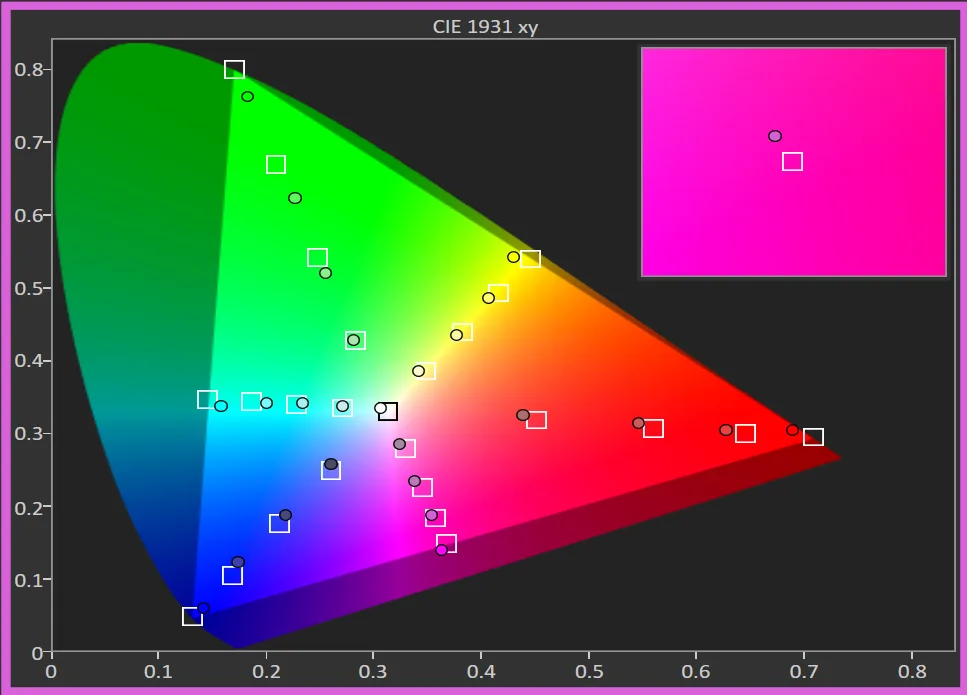Click the 100% yellow target square

(530, 259)
